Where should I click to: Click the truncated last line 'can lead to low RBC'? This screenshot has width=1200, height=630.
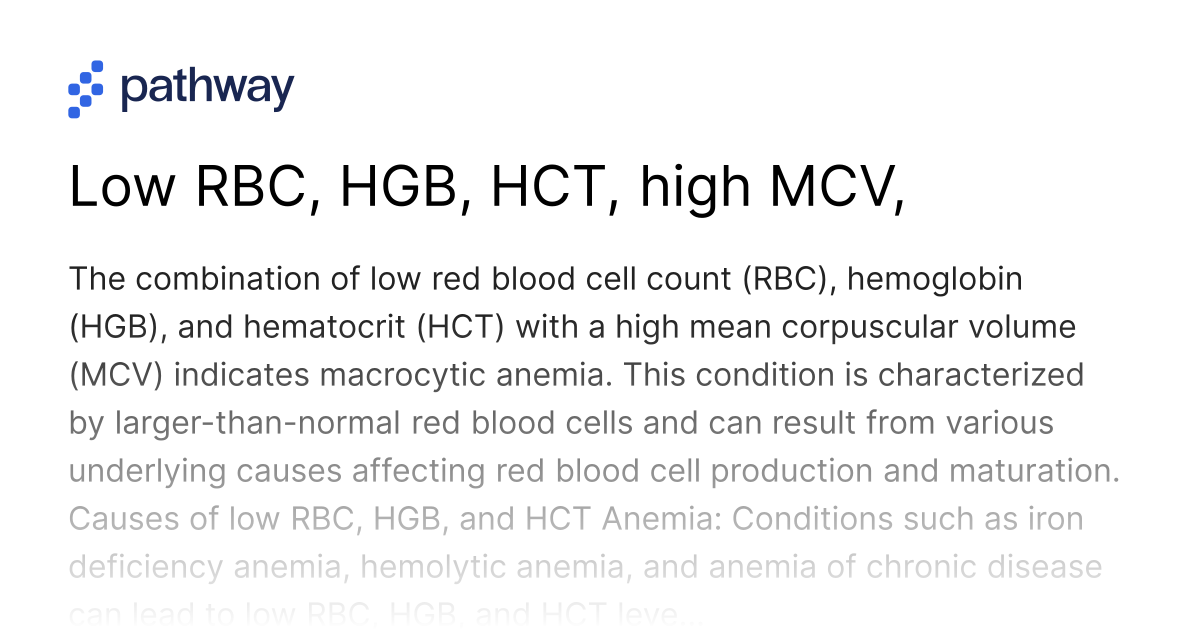[x=386, y=613]
